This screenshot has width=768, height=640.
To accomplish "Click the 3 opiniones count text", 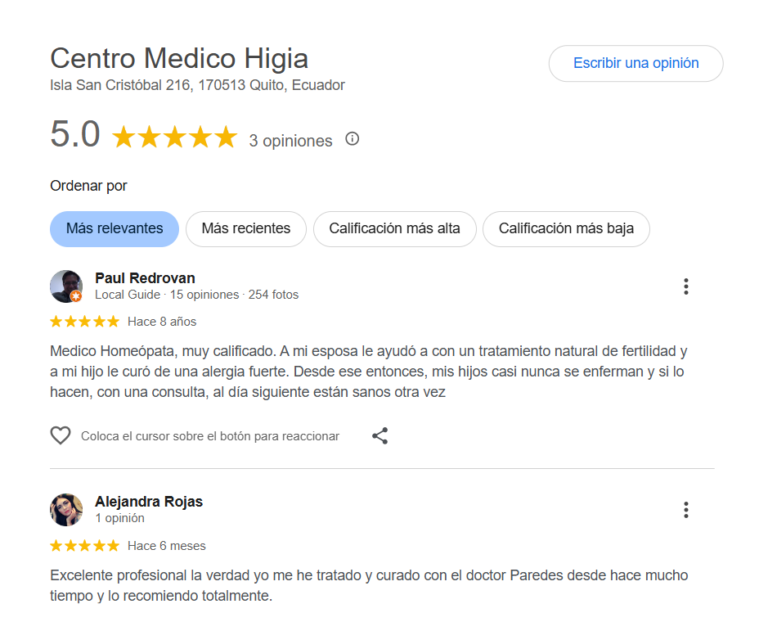I will (x=290, y=141).
